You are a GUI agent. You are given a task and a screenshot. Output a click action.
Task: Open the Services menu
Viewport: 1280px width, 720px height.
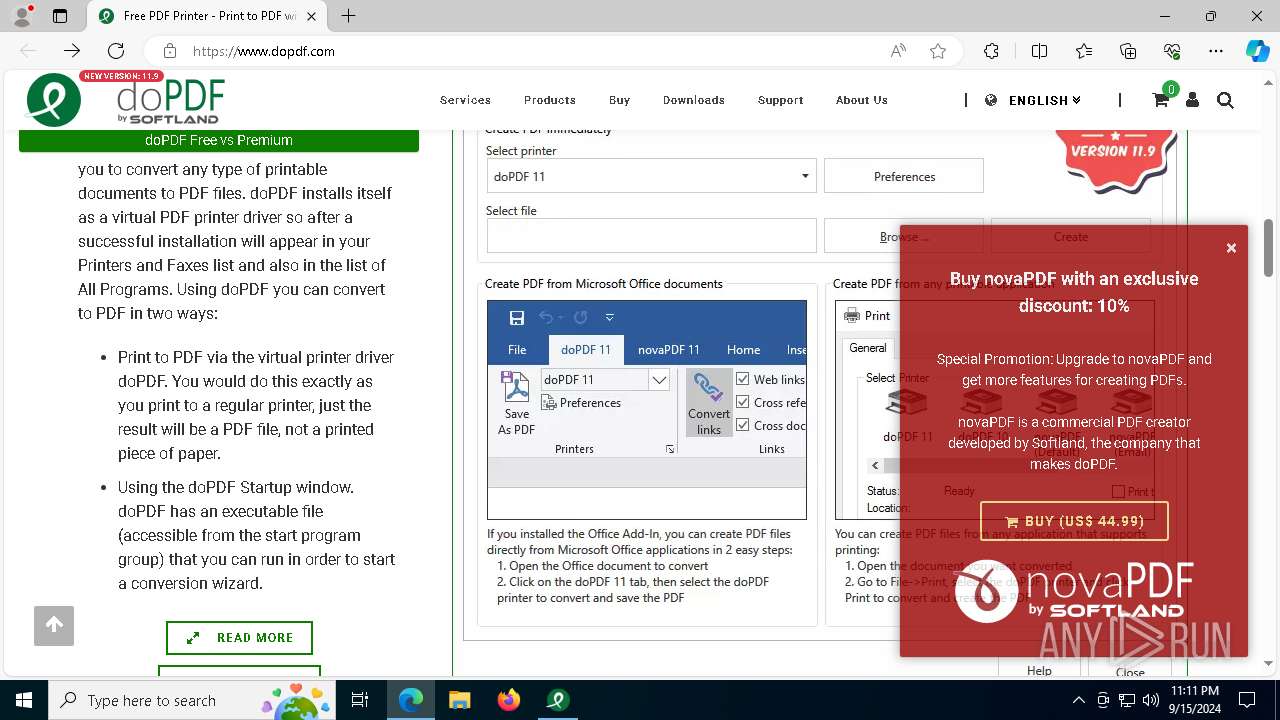tap(465, 100)
